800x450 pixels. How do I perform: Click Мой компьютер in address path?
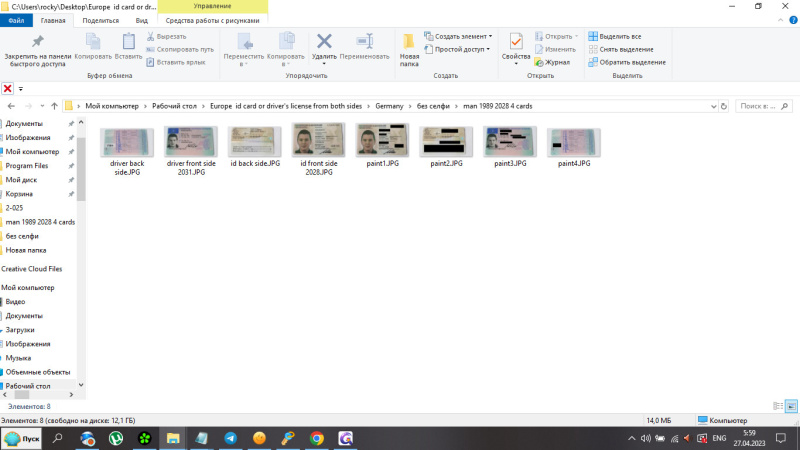(112, 106)
